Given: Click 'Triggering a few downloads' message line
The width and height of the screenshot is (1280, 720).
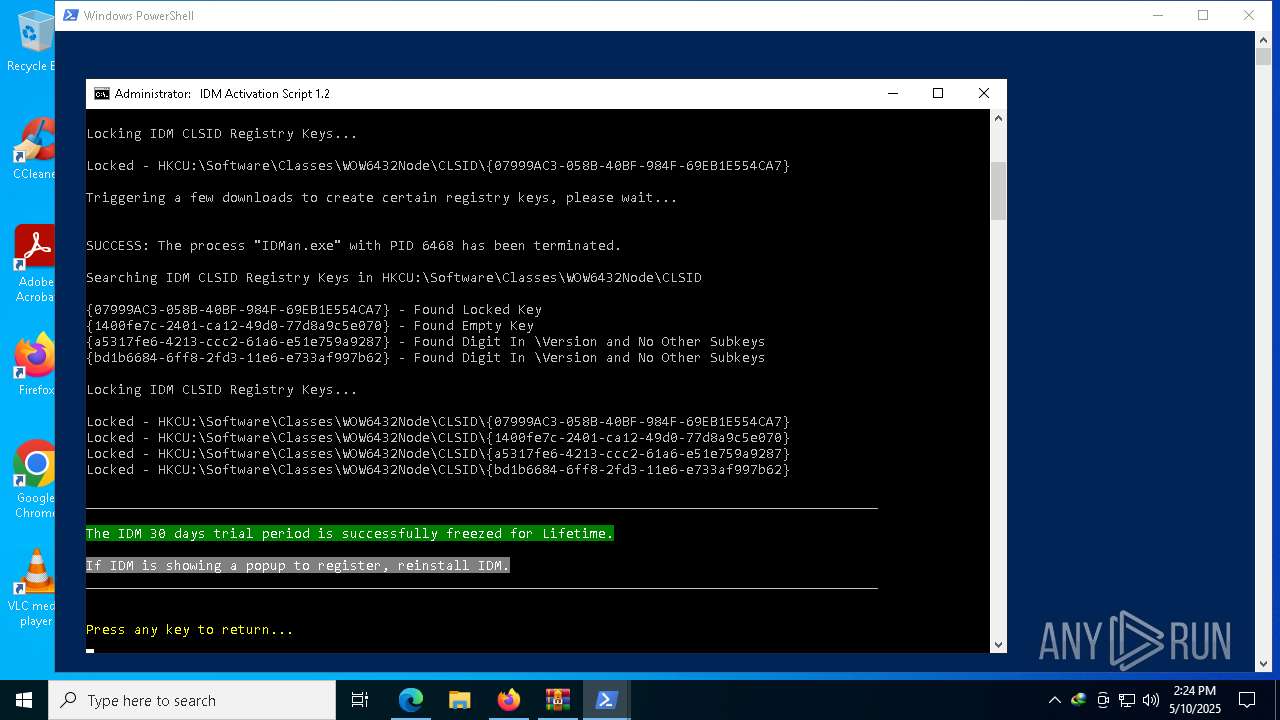Looking at the screenshot, I should click(x=382, y=197).
